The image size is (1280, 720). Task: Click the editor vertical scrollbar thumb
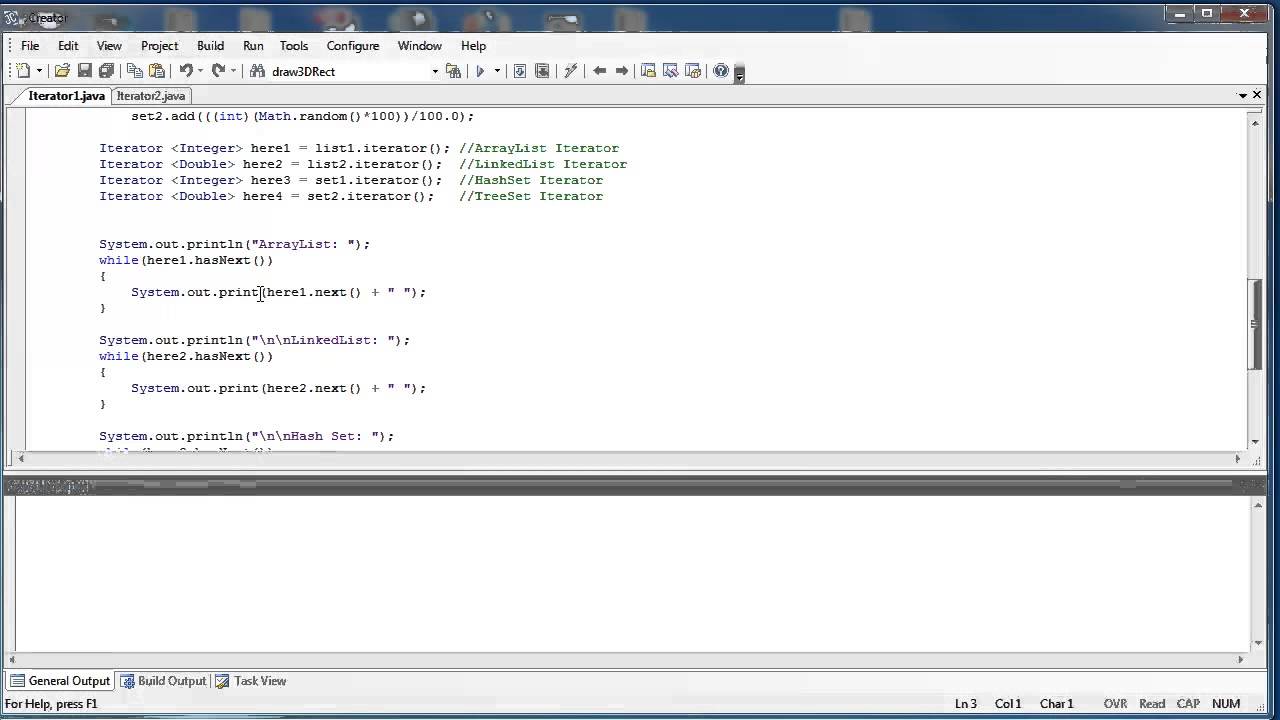[x=1255, y=325]
